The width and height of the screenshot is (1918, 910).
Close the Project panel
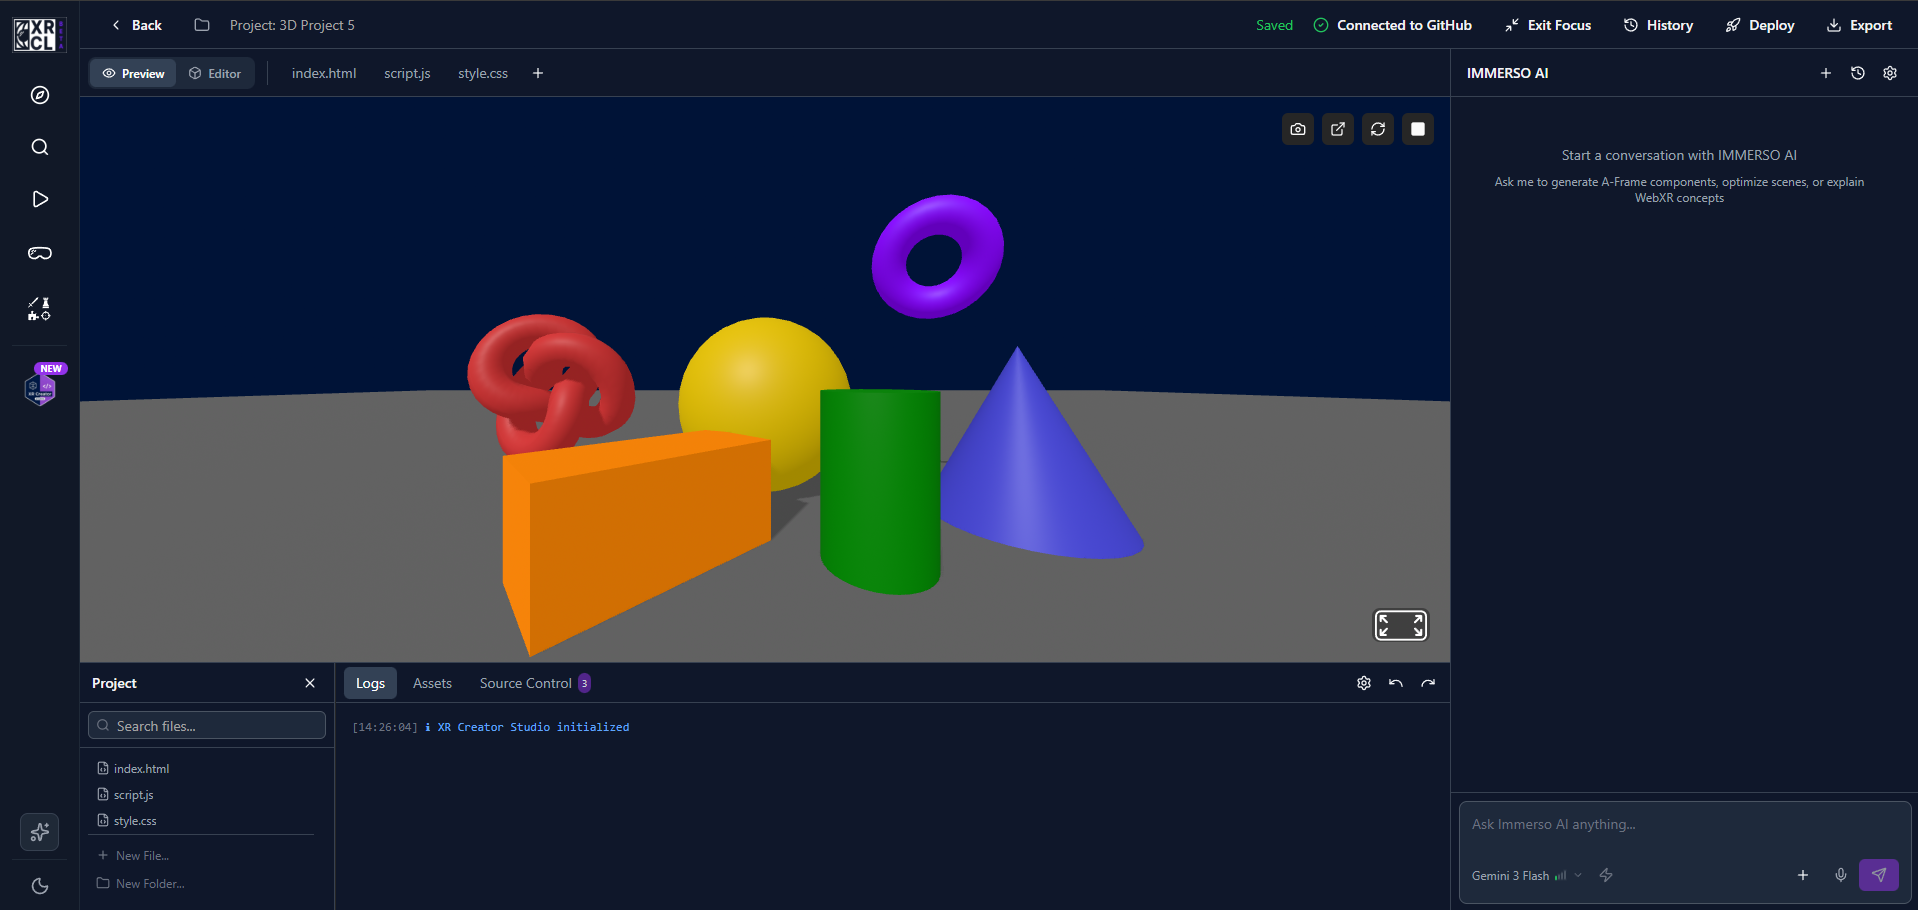(310, 683)
